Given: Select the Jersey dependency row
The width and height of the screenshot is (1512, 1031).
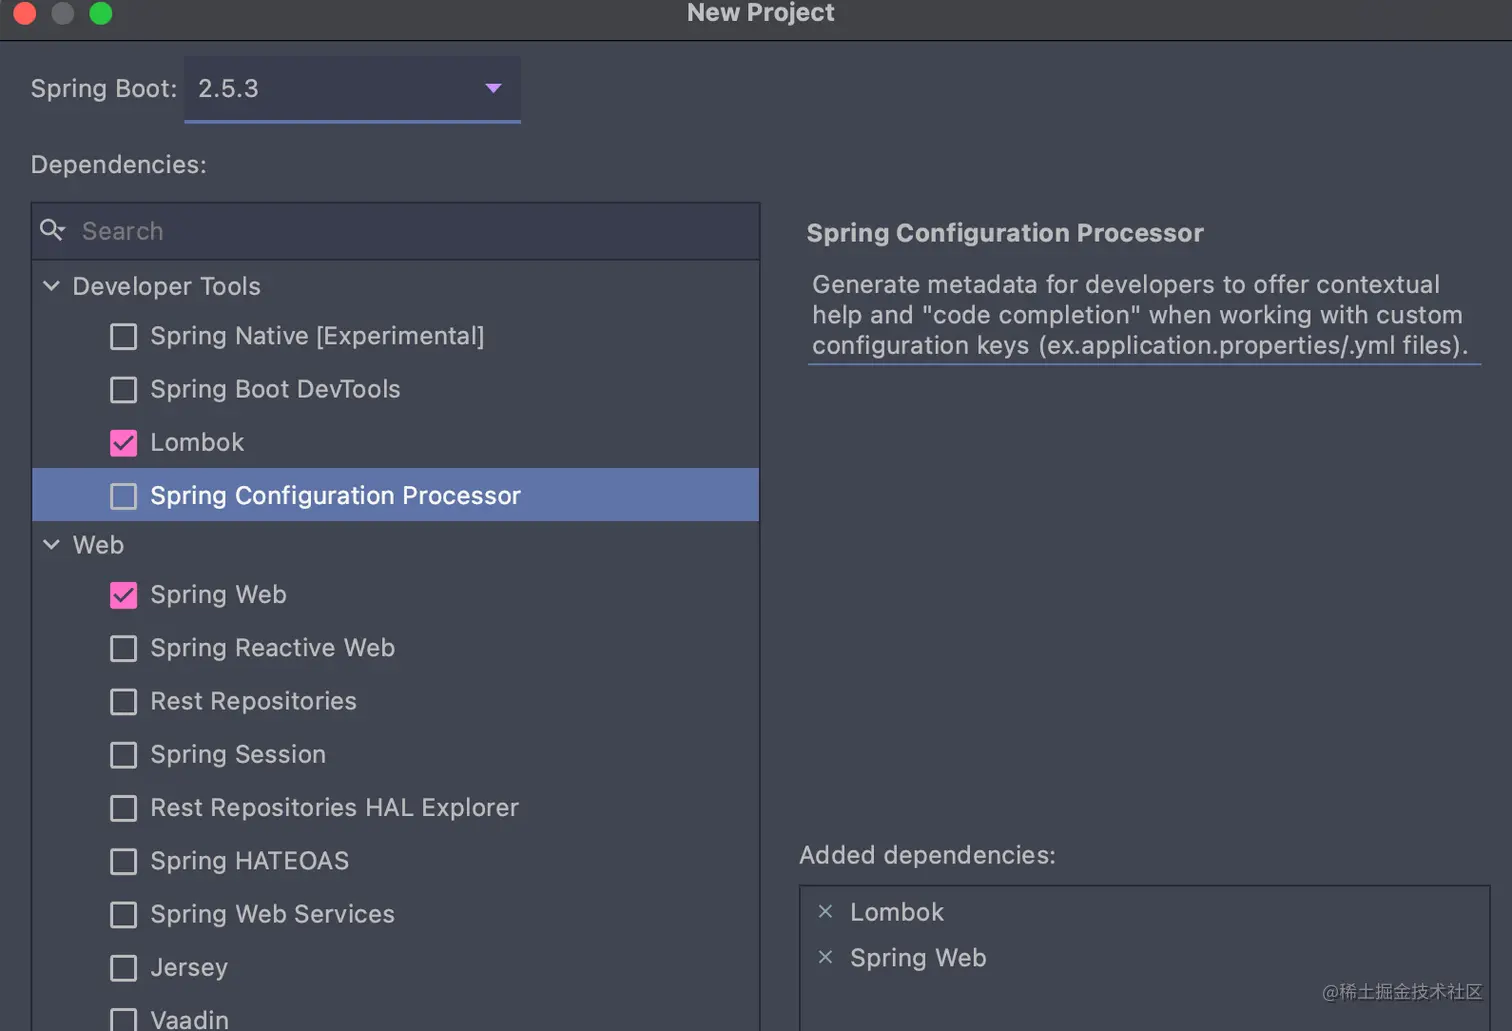Looking at the screenshot, I should [x=189, y=967].
